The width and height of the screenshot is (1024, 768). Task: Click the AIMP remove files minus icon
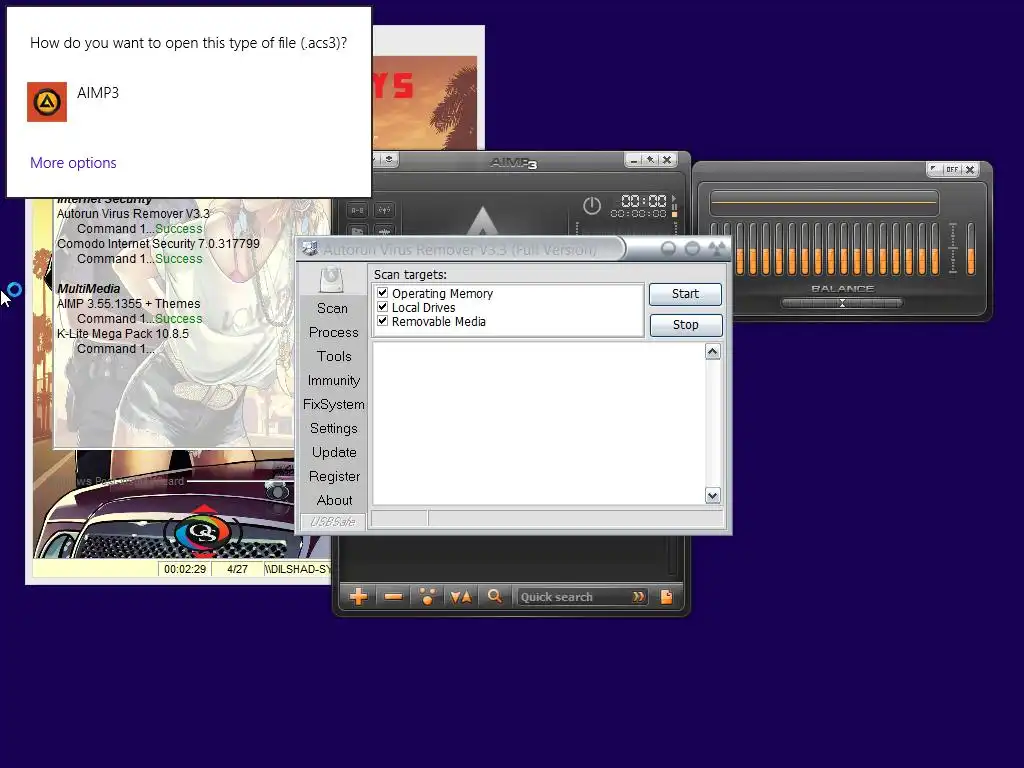coord(393,596)
